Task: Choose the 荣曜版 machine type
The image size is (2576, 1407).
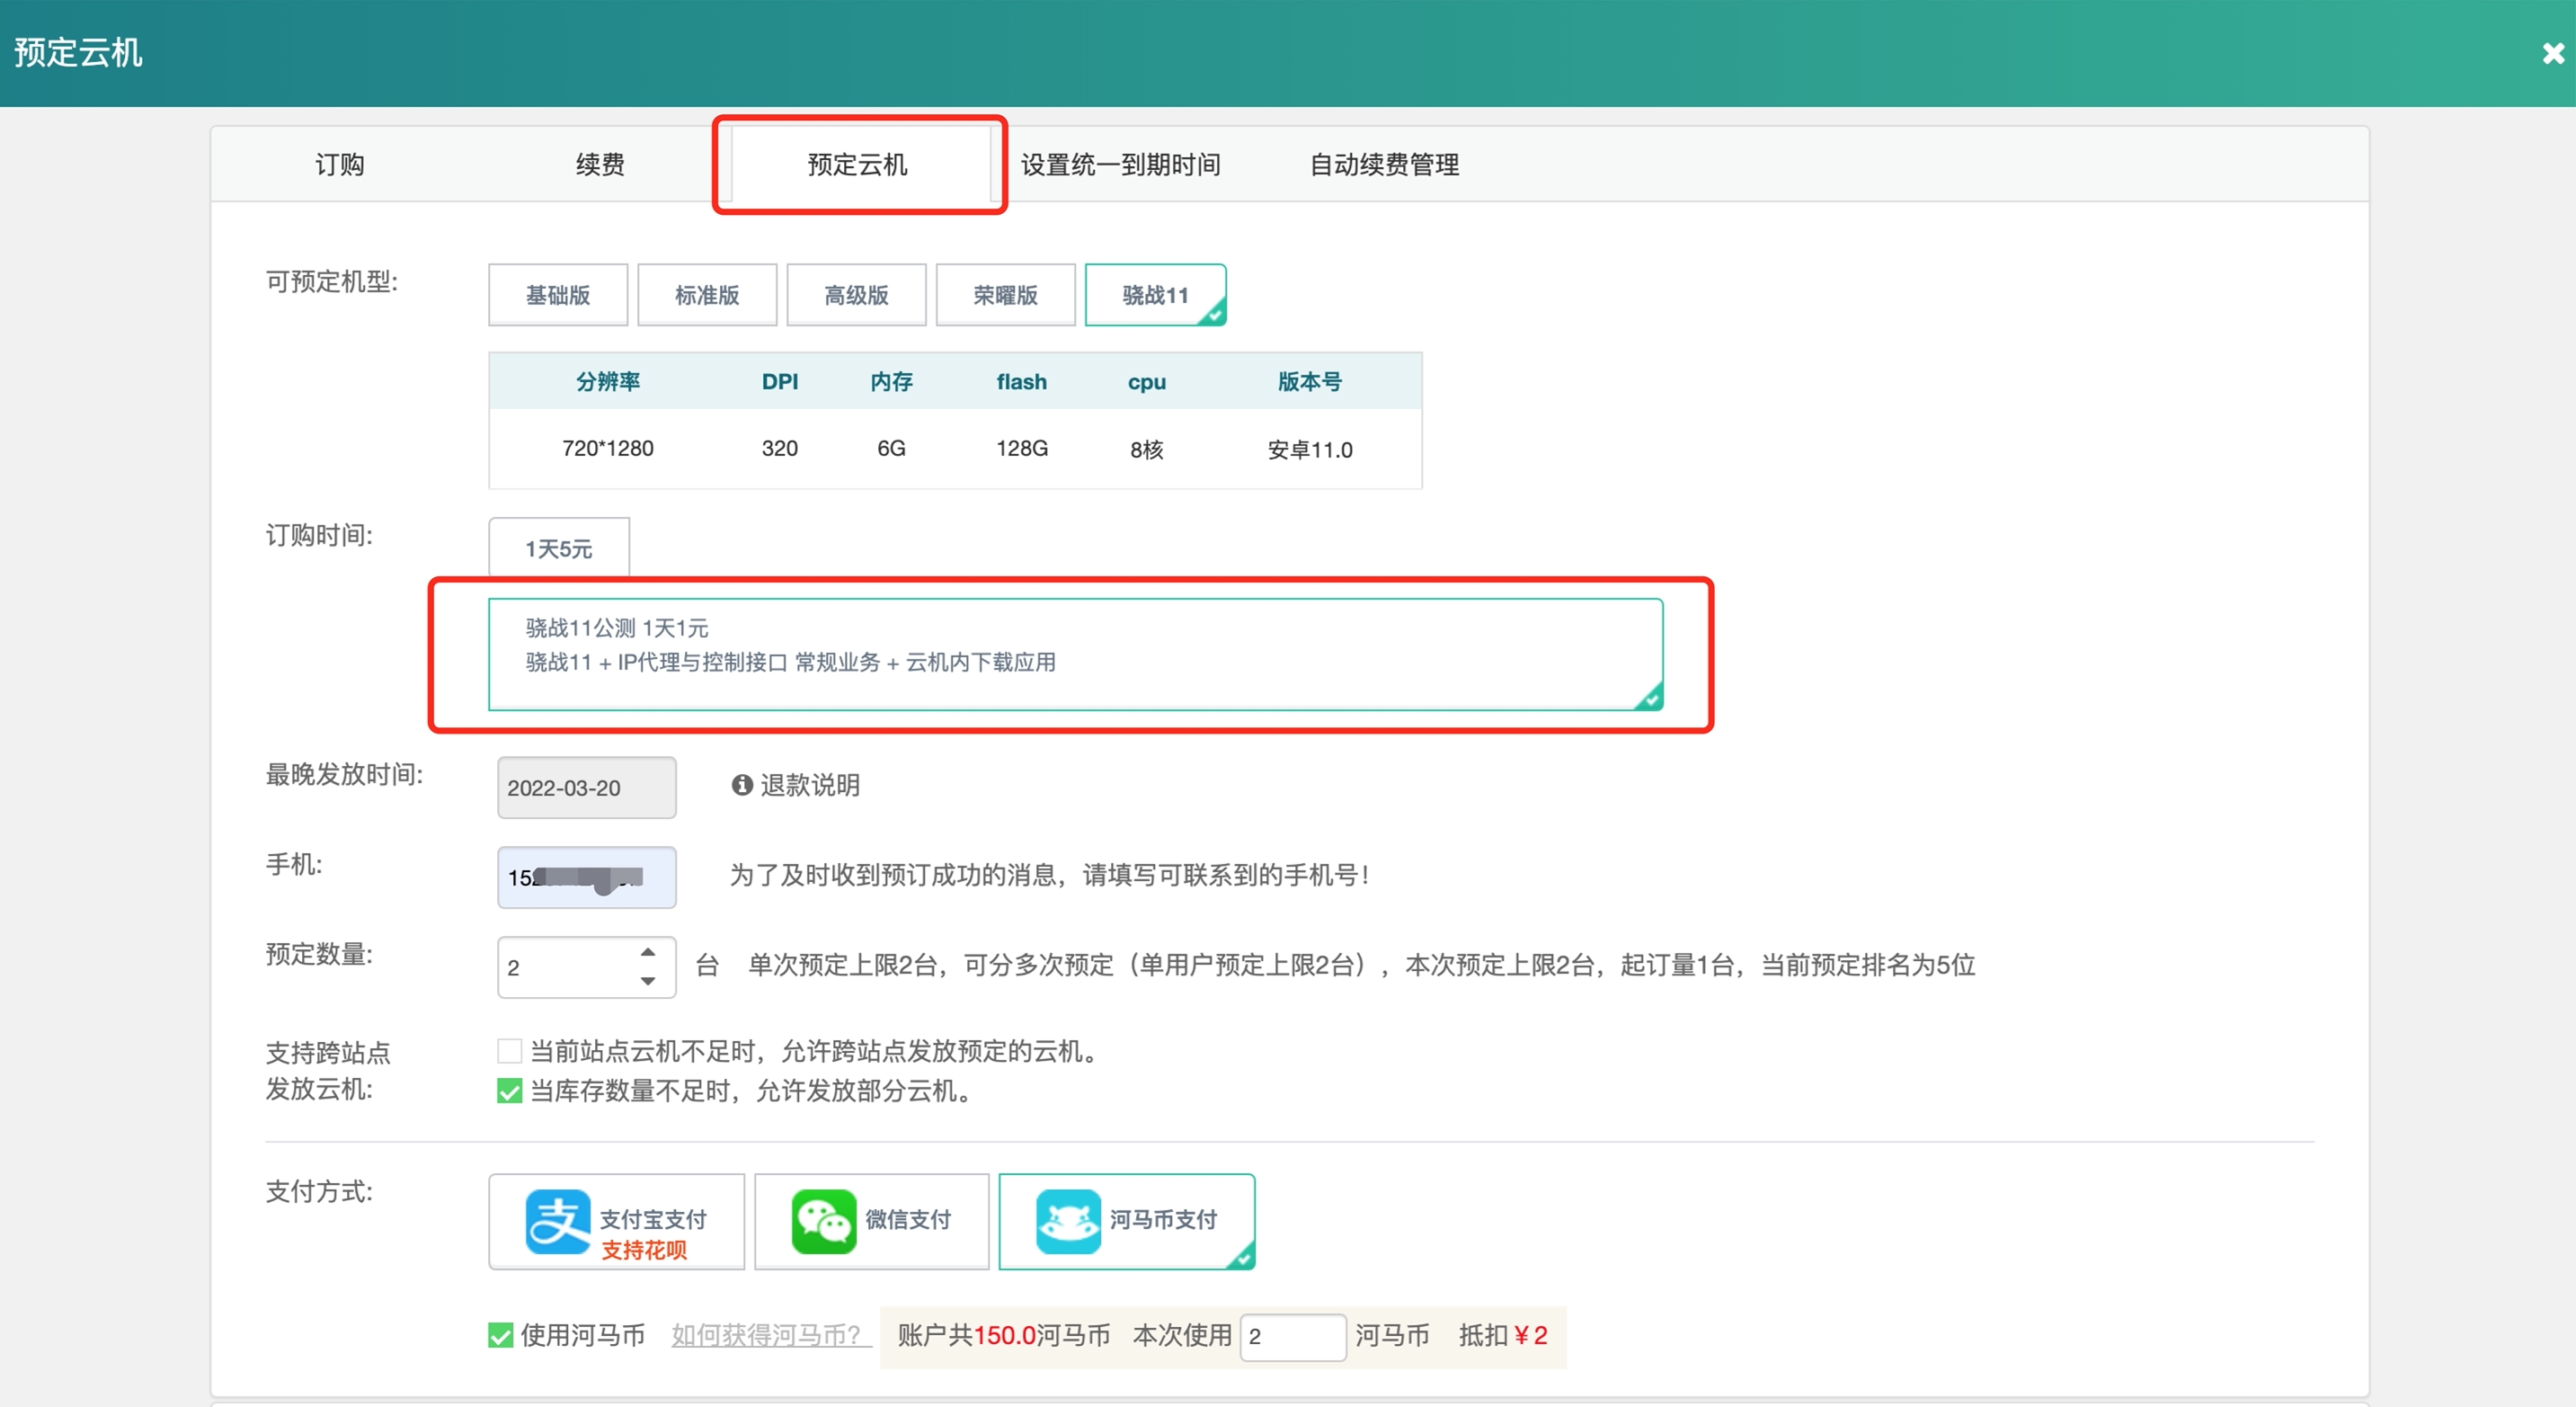Action: click(x=1005, y=294)
